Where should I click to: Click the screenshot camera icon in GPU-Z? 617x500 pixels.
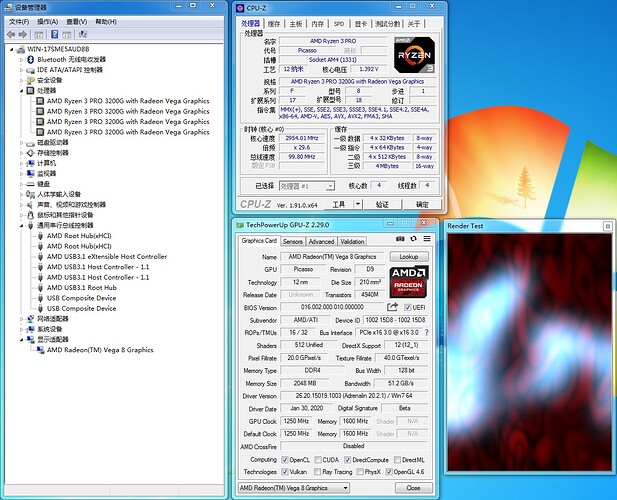pos(400,239)
